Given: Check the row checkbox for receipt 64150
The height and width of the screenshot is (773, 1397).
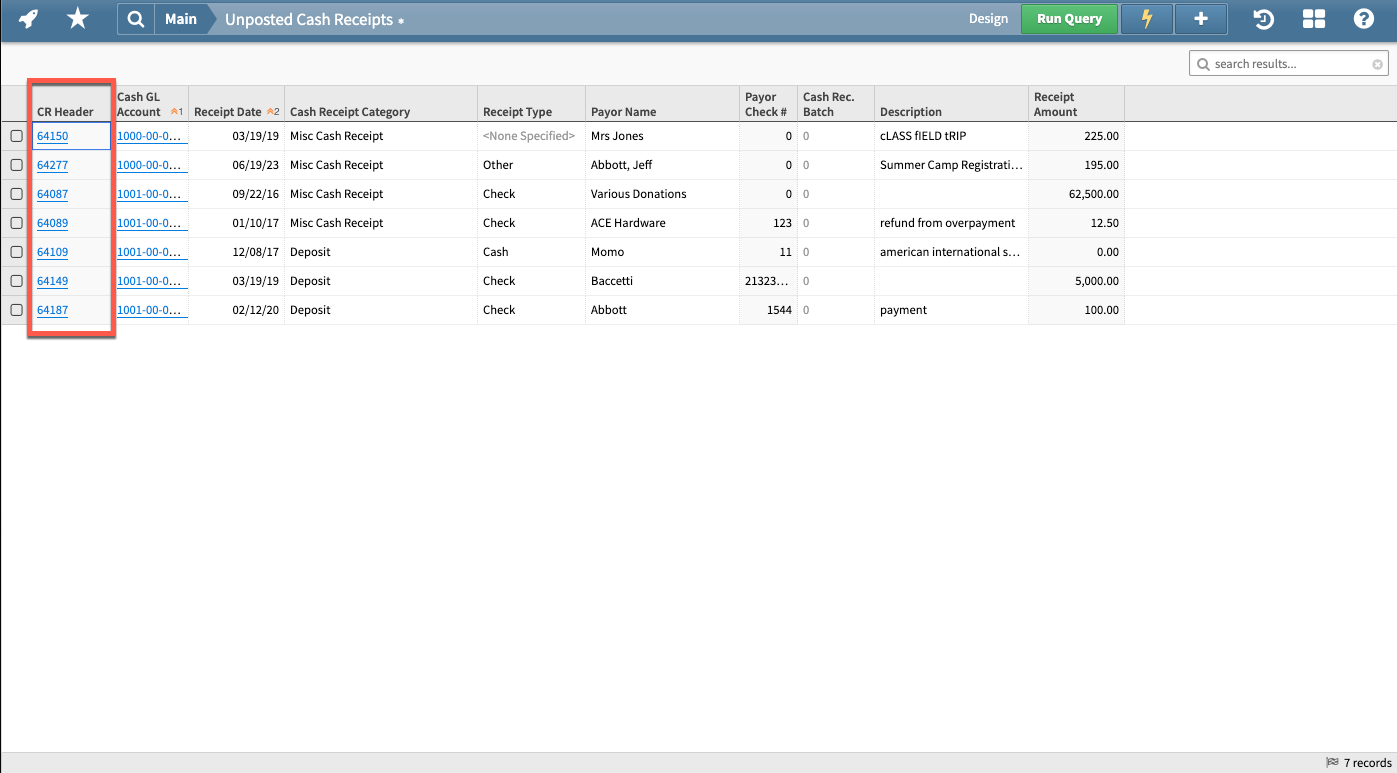Looking at the screenshot, I should [15, 136].
